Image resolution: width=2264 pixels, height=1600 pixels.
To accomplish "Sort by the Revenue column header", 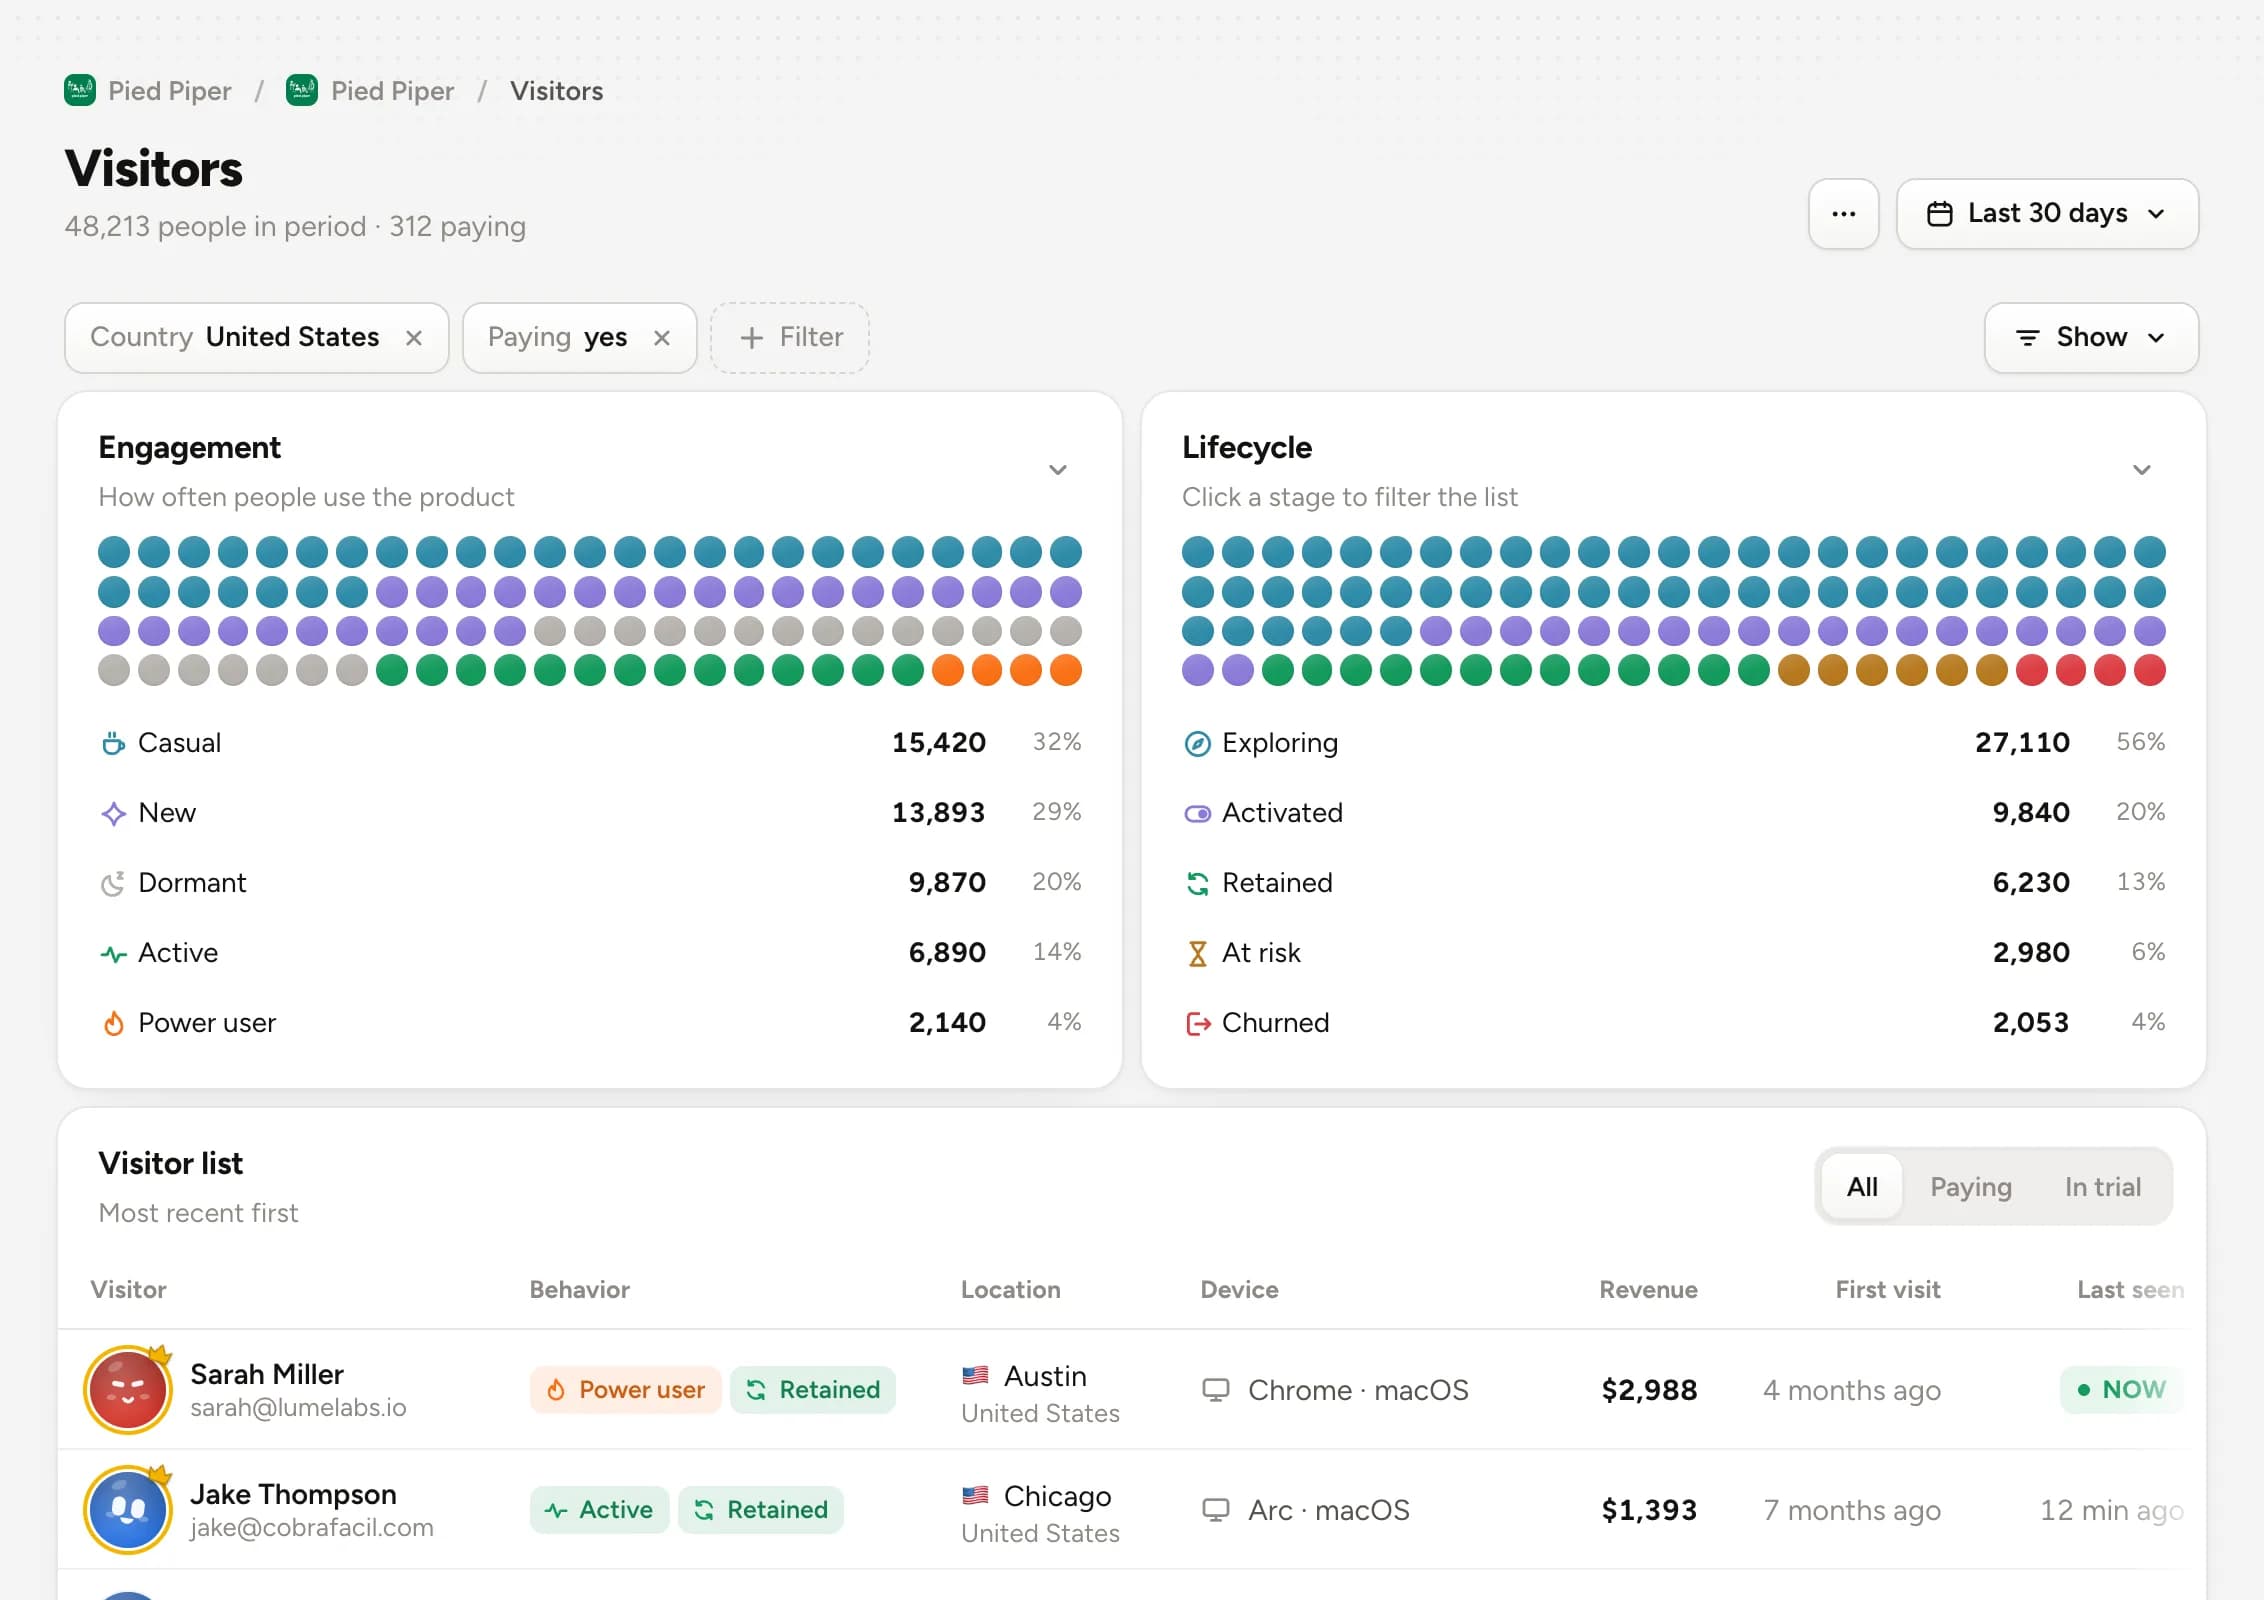I will pos(1648,1290).
